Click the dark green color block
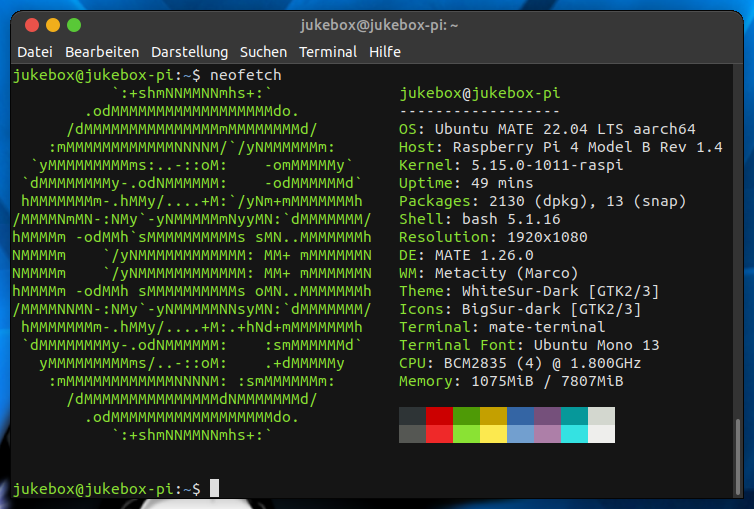Viewport: 754px width, 509px height. (466, 416)
